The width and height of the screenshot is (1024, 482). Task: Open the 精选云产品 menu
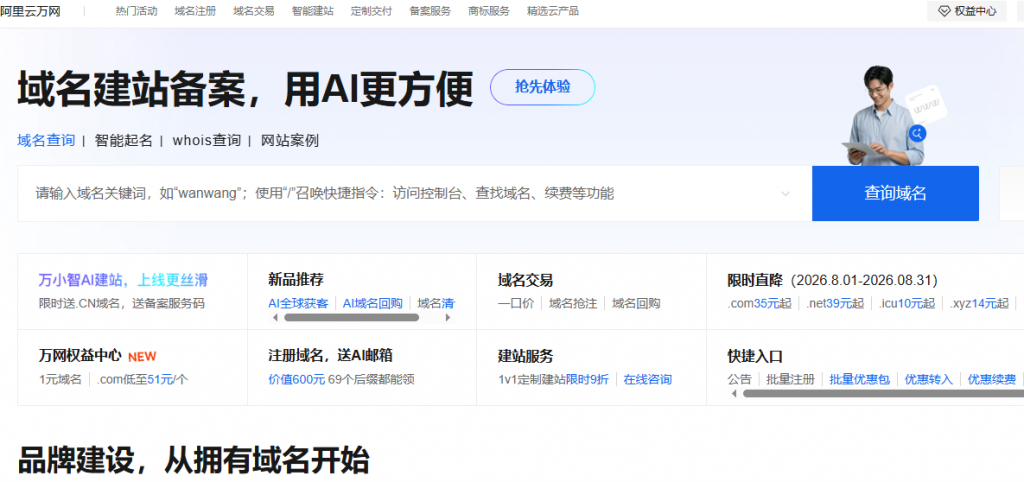tap(553, 11)
